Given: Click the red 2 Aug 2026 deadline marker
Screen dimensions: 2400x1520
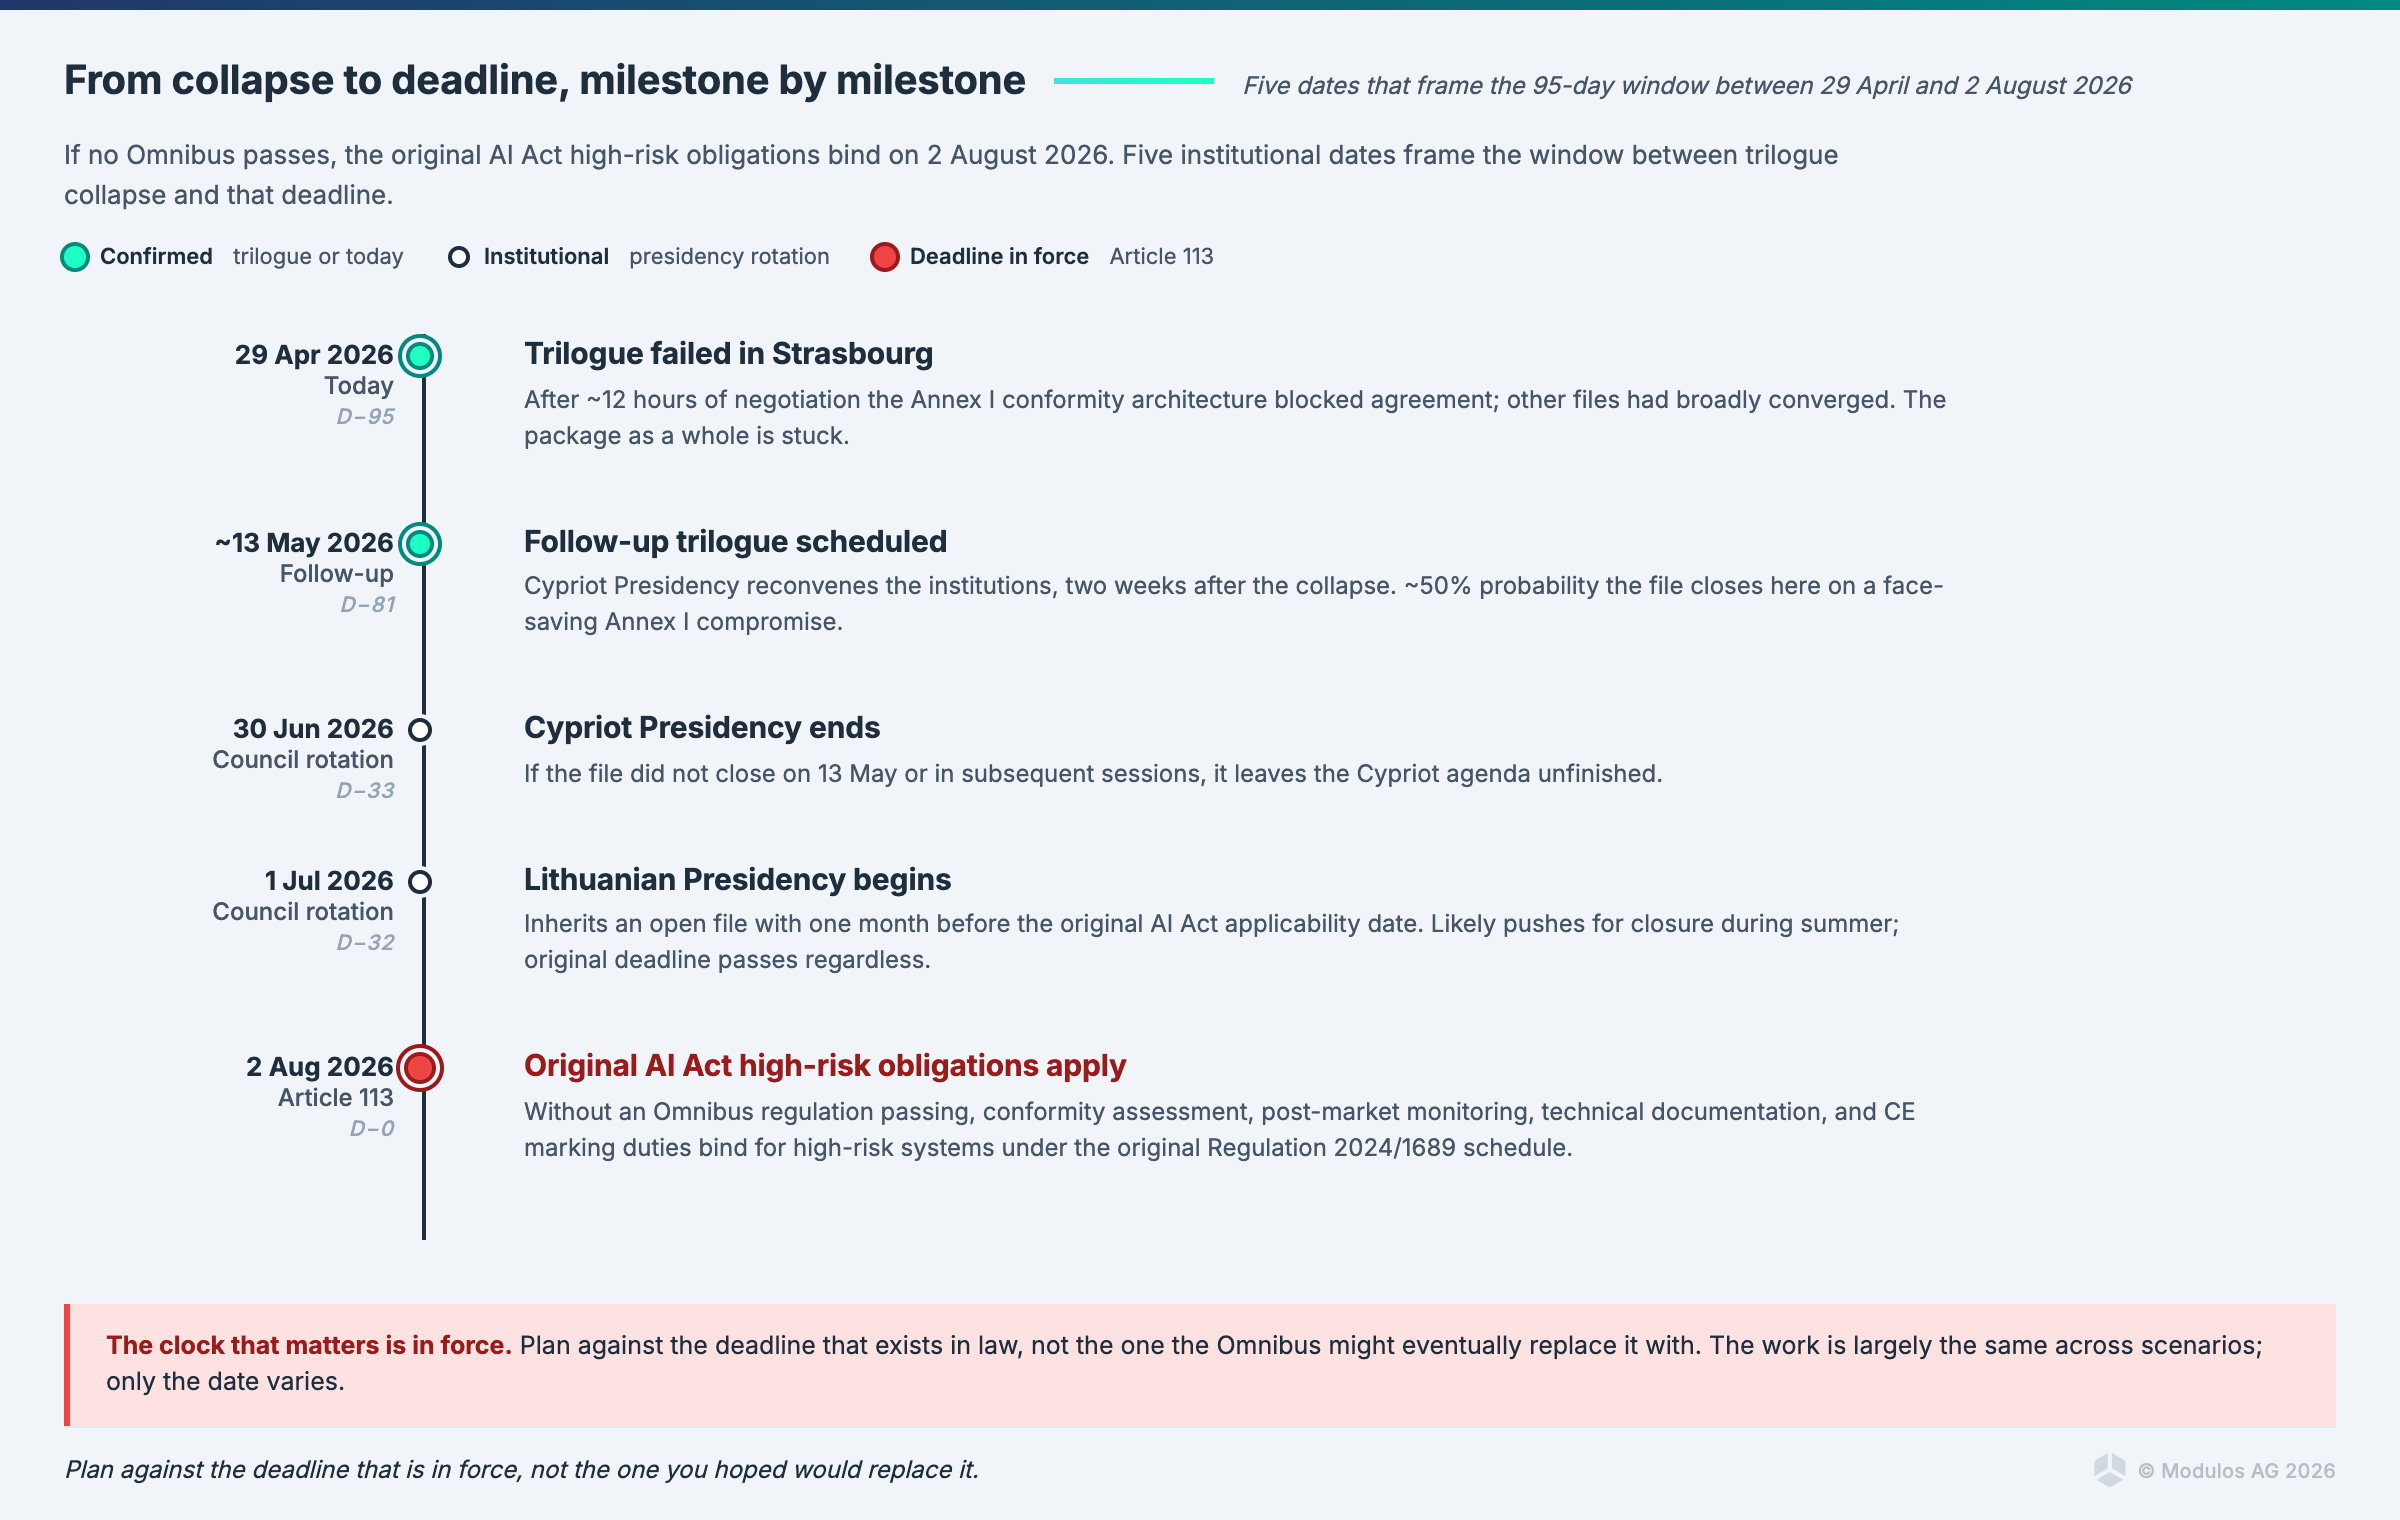Looking at the screenshot, I should pos(420,1067).
